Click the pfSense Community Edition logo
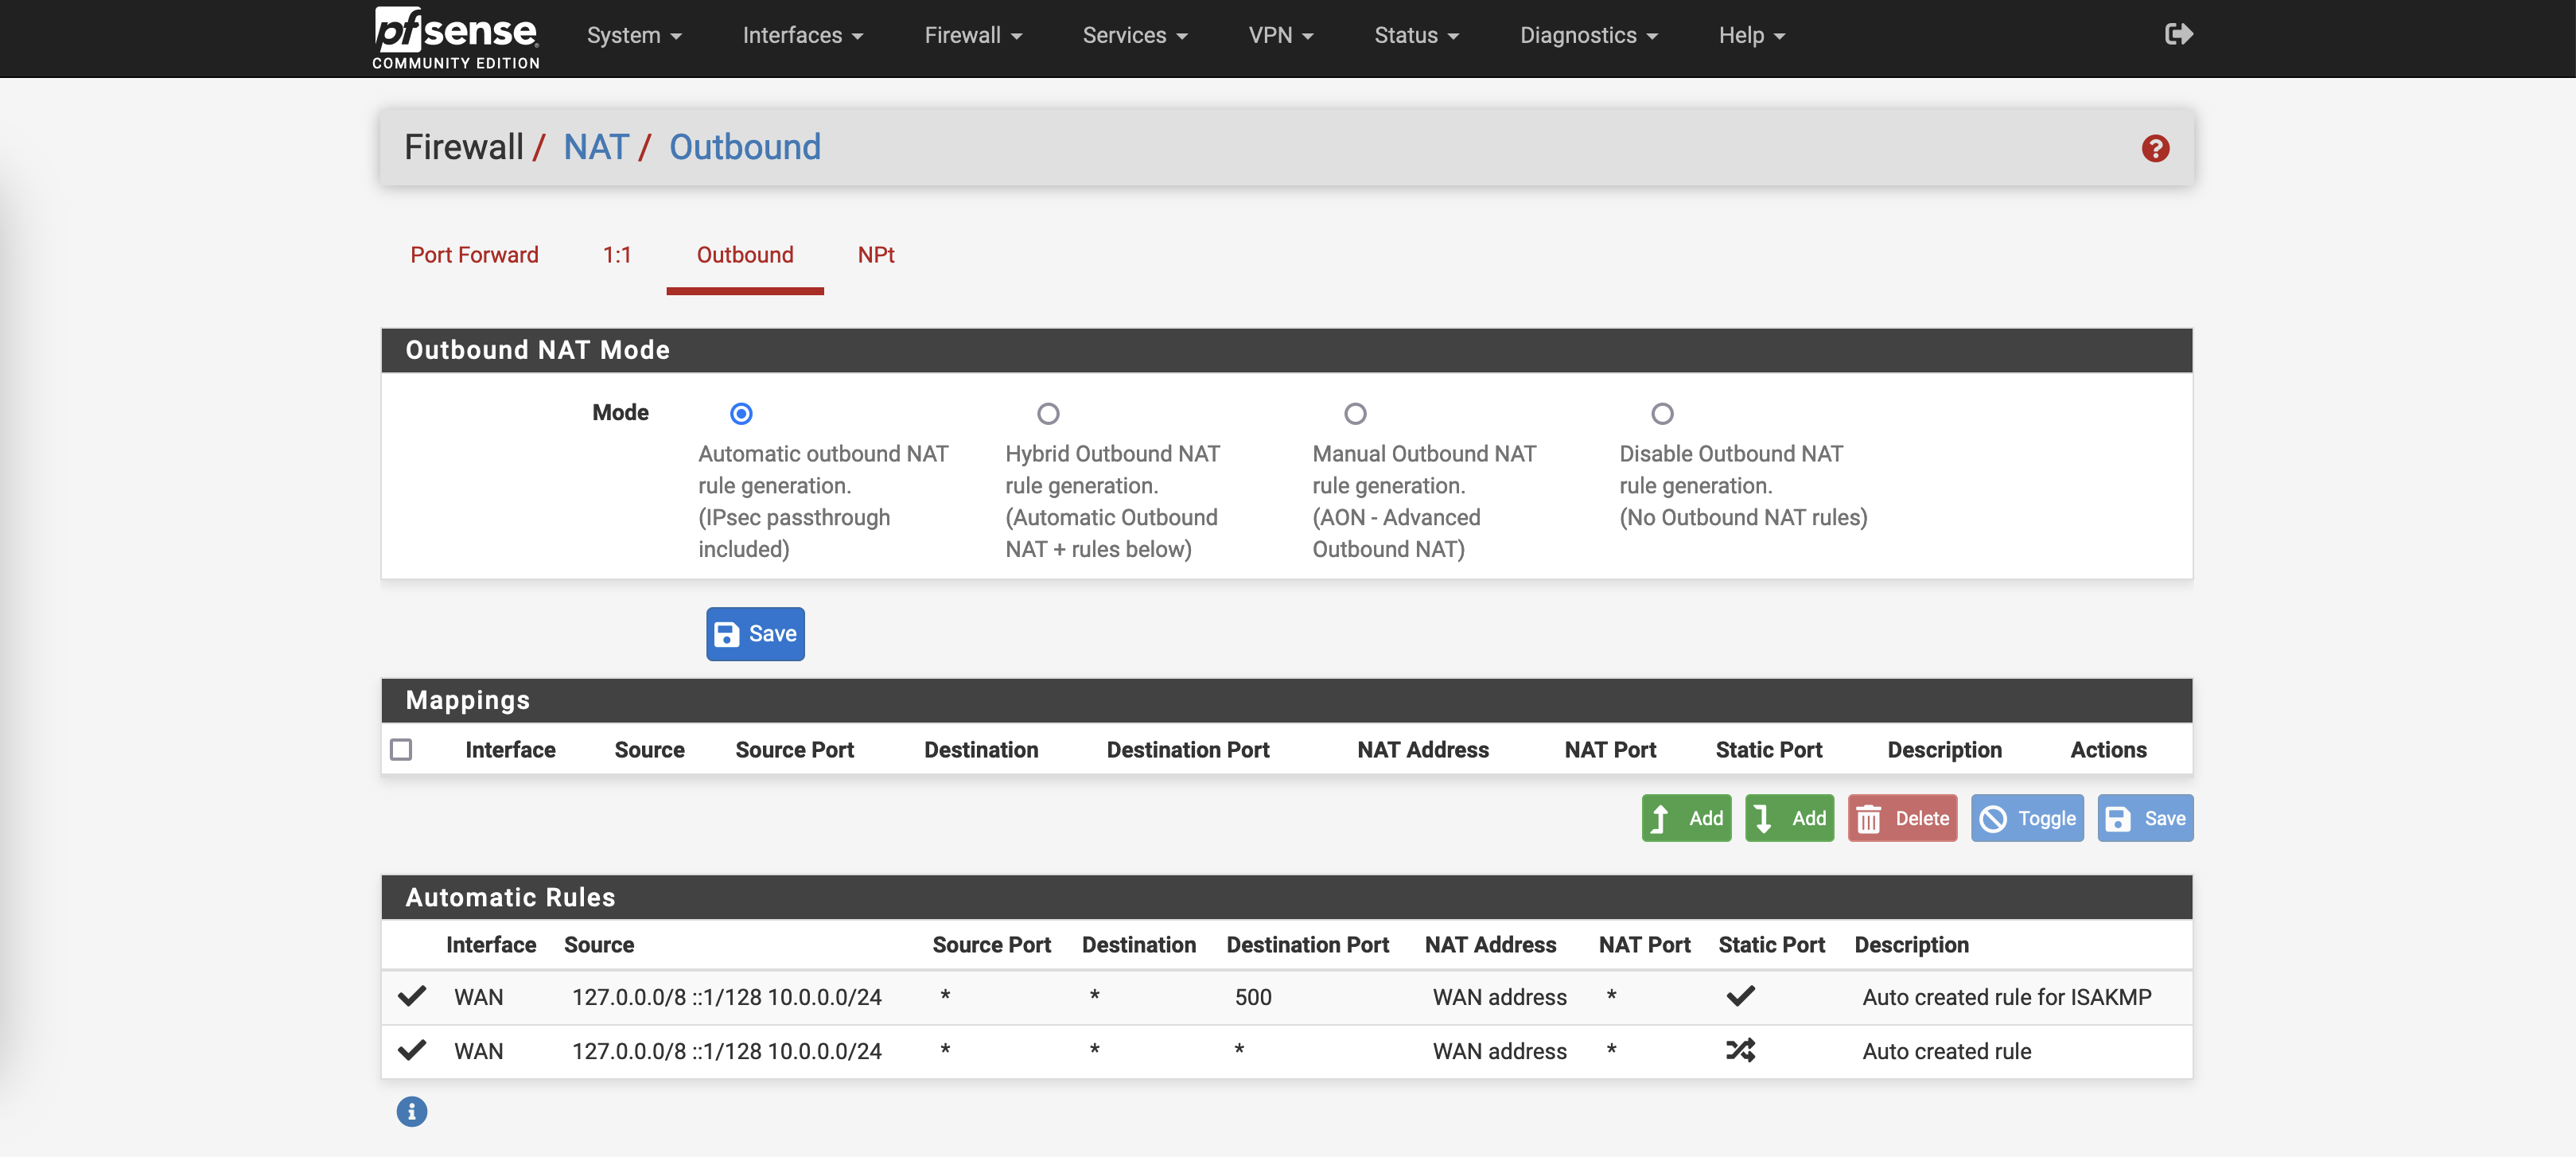Image resolution: width=2576 pixels, height=1157 pixels. (456, 38)
